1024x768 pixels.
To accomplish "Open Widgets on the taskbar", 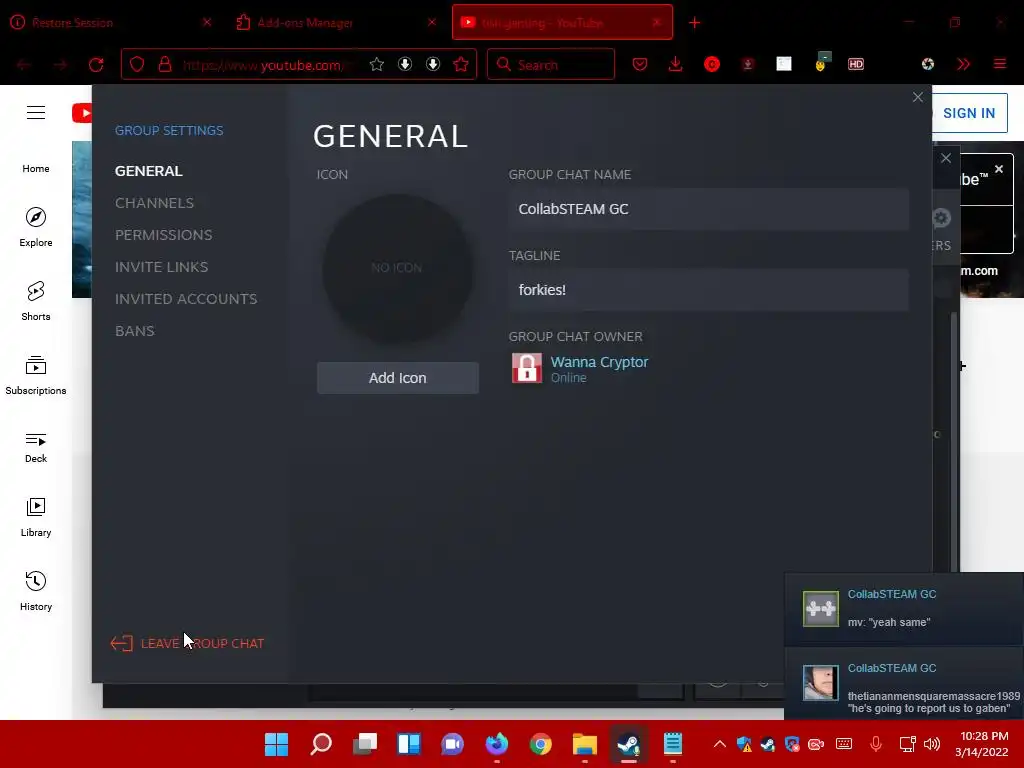I will tap(409, 744).
